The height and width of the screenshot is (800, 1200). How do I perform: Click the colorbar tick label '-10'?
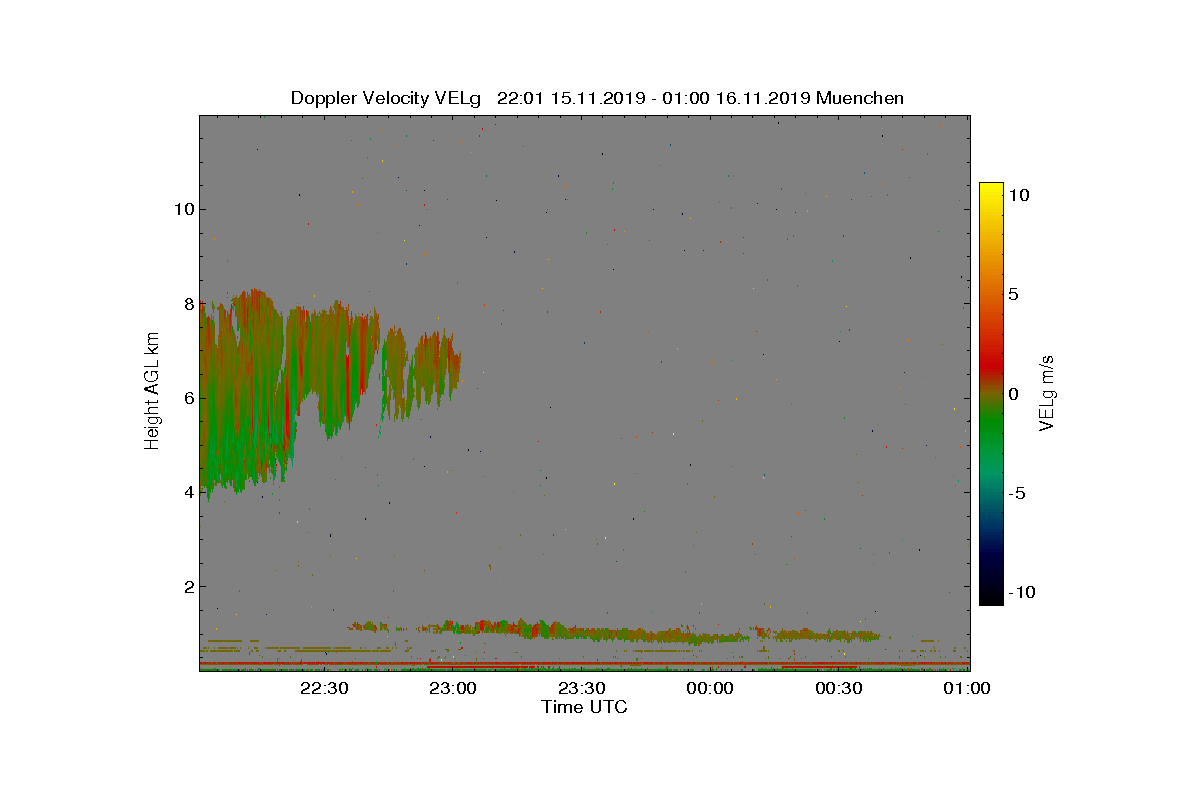coord(1023,592)
